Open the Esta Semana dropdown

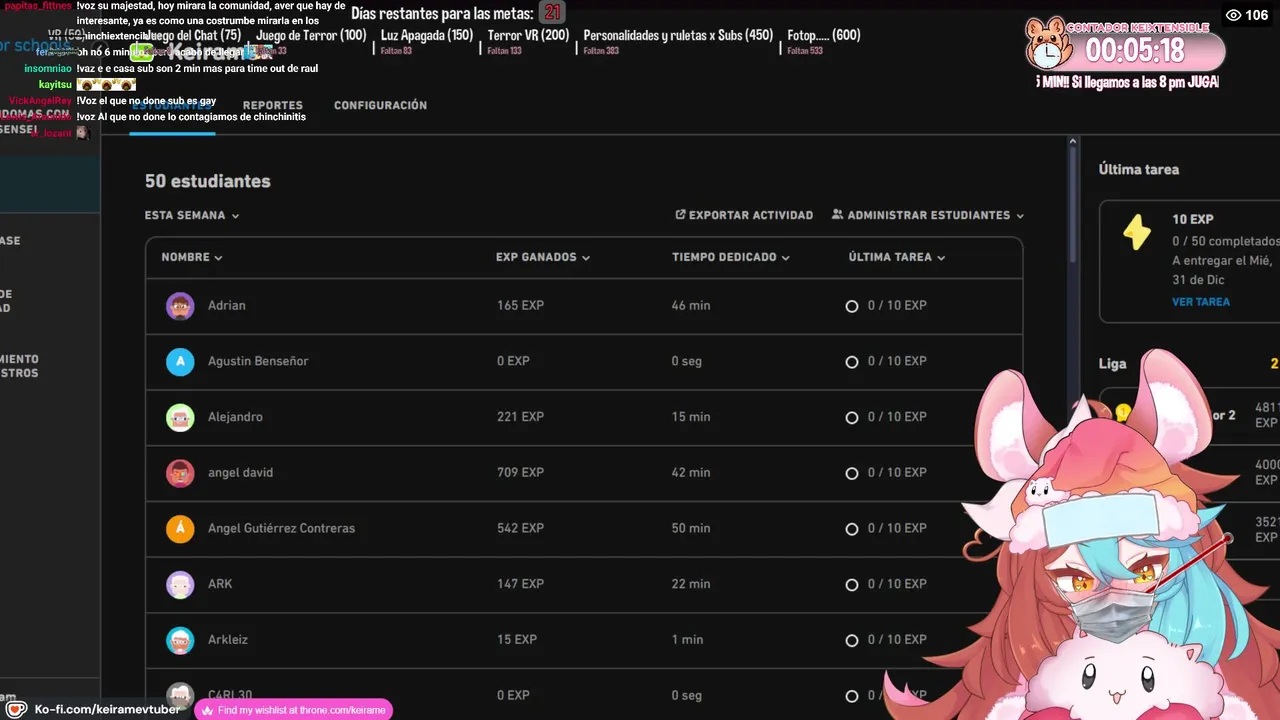192,215
